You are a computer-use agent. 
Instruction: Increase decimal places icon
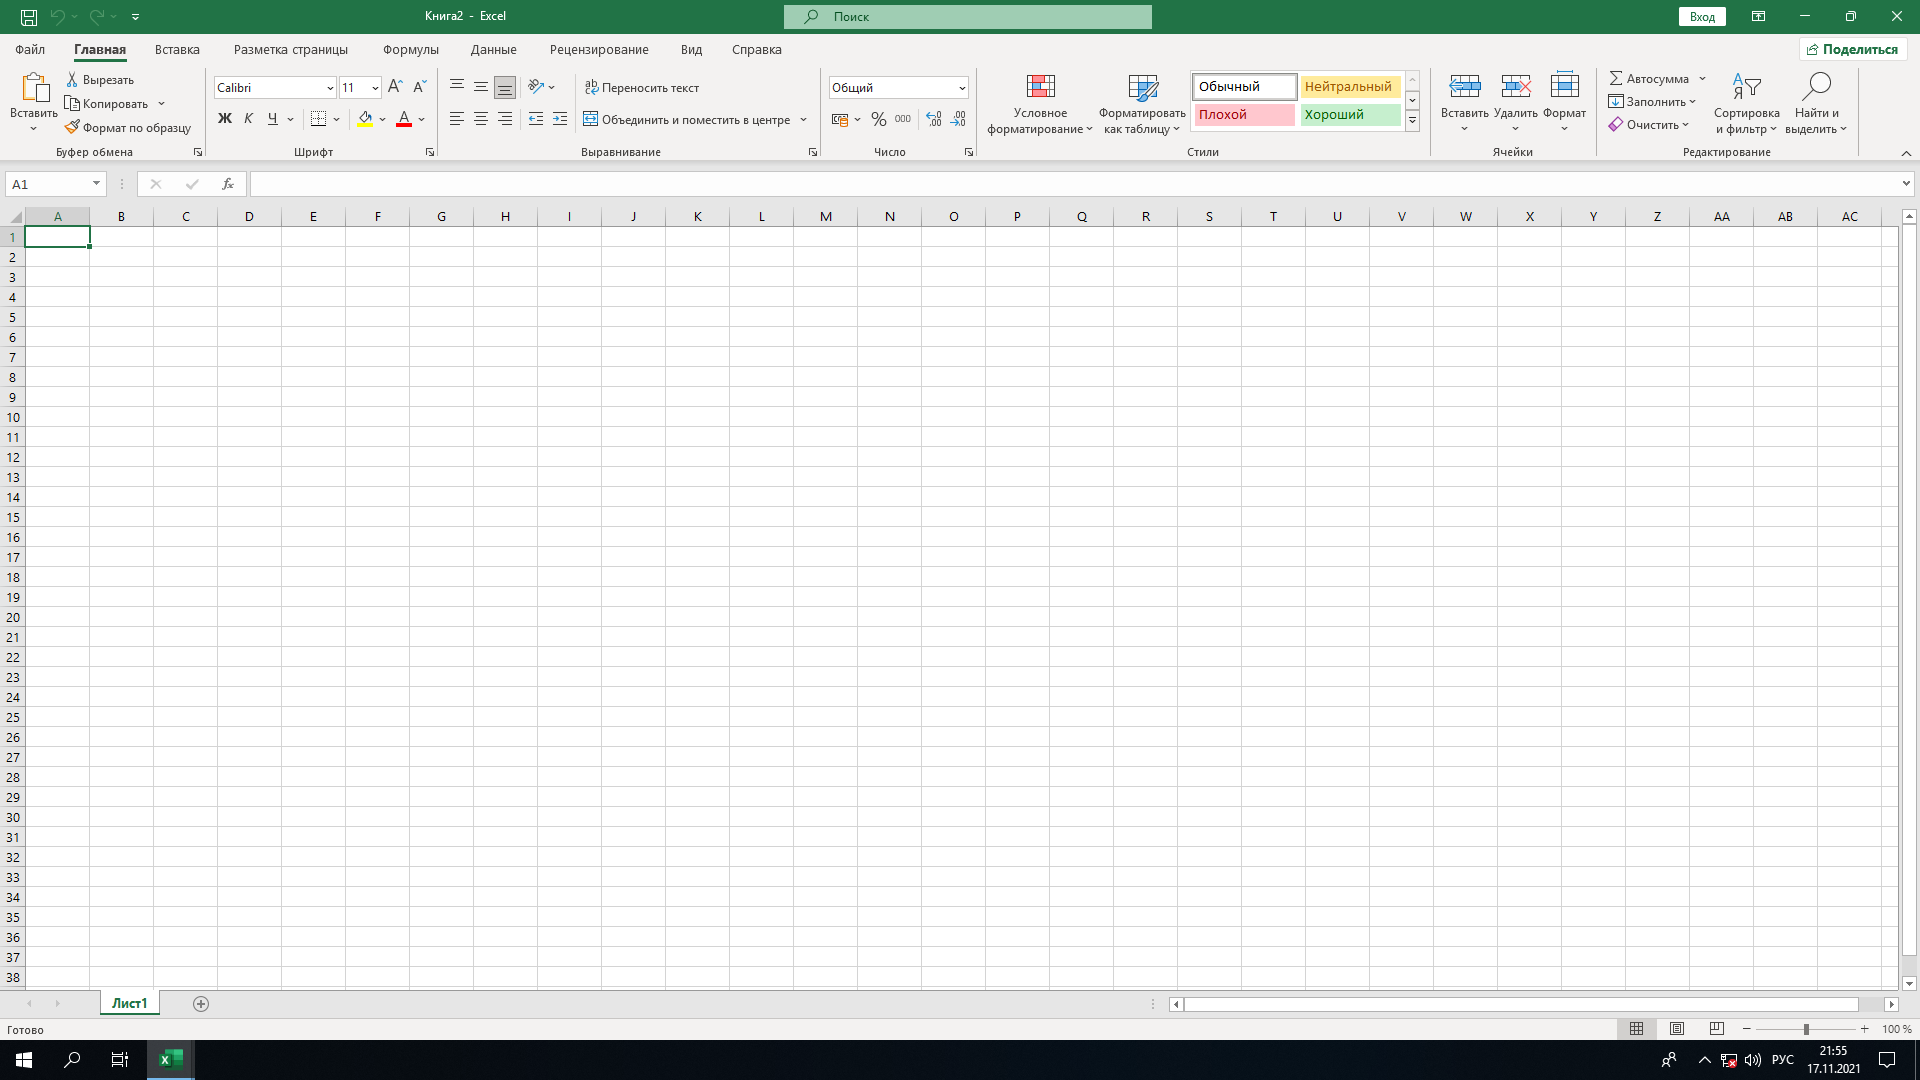coord(934,119)
